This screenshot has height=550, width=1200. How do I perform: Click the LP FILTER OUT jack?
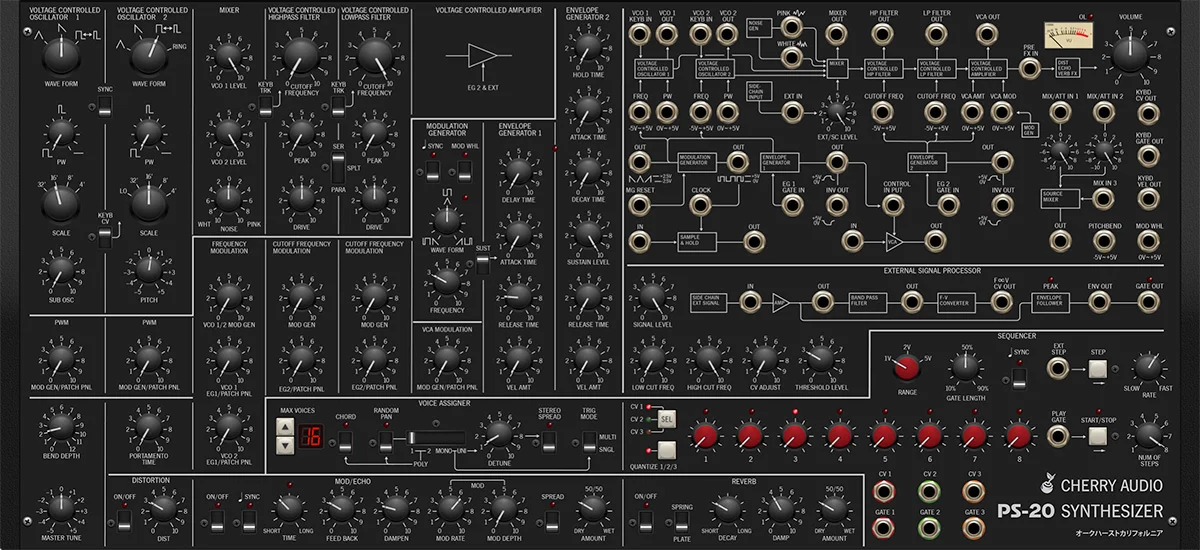[x=937, y=34]
